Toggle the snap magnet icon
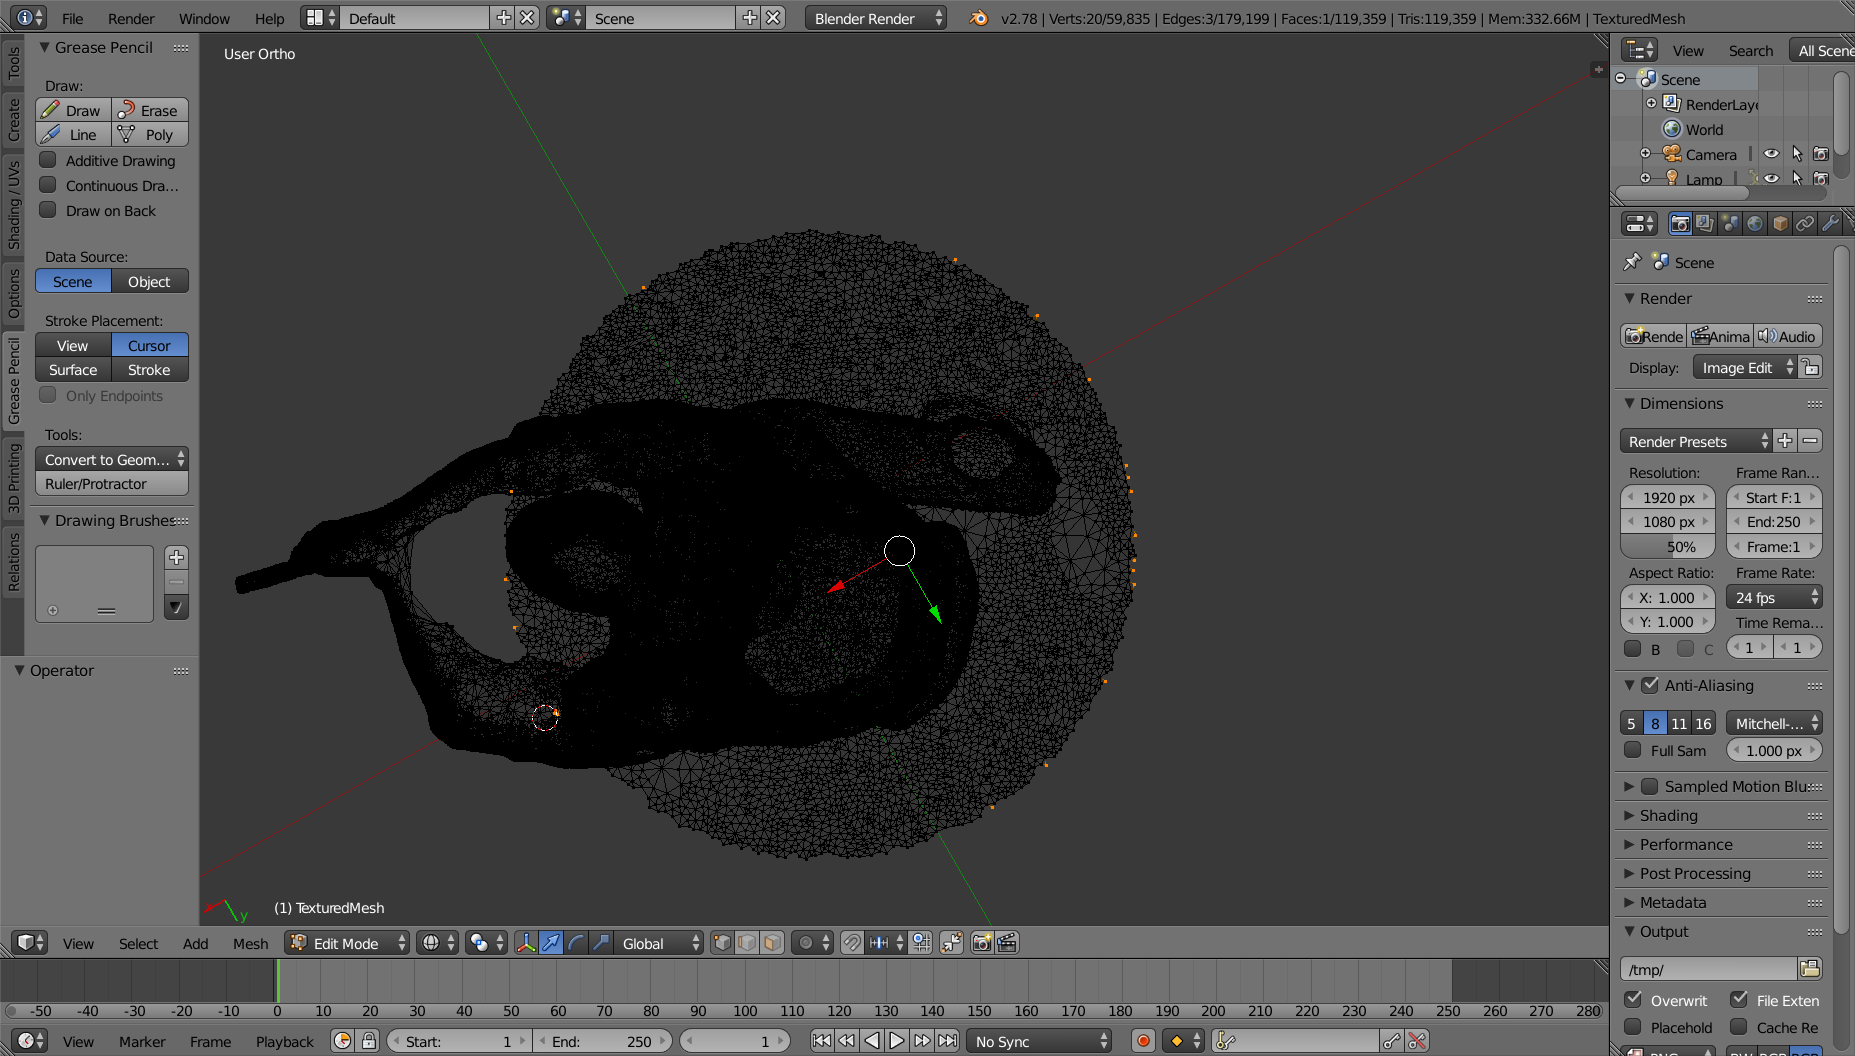This screenshot has width=1855, height=1056. (x=852, y=942)
